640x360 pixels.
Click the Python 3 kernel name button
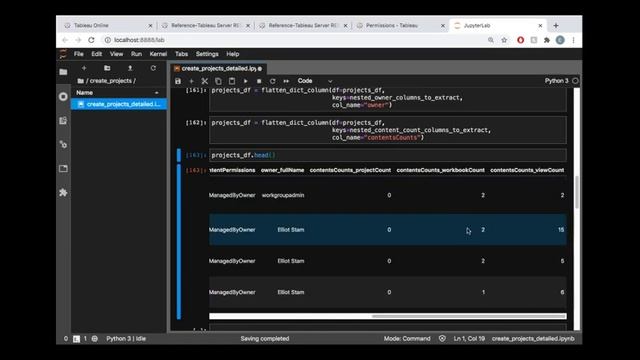pyautogui.click(x=556, y=81)
